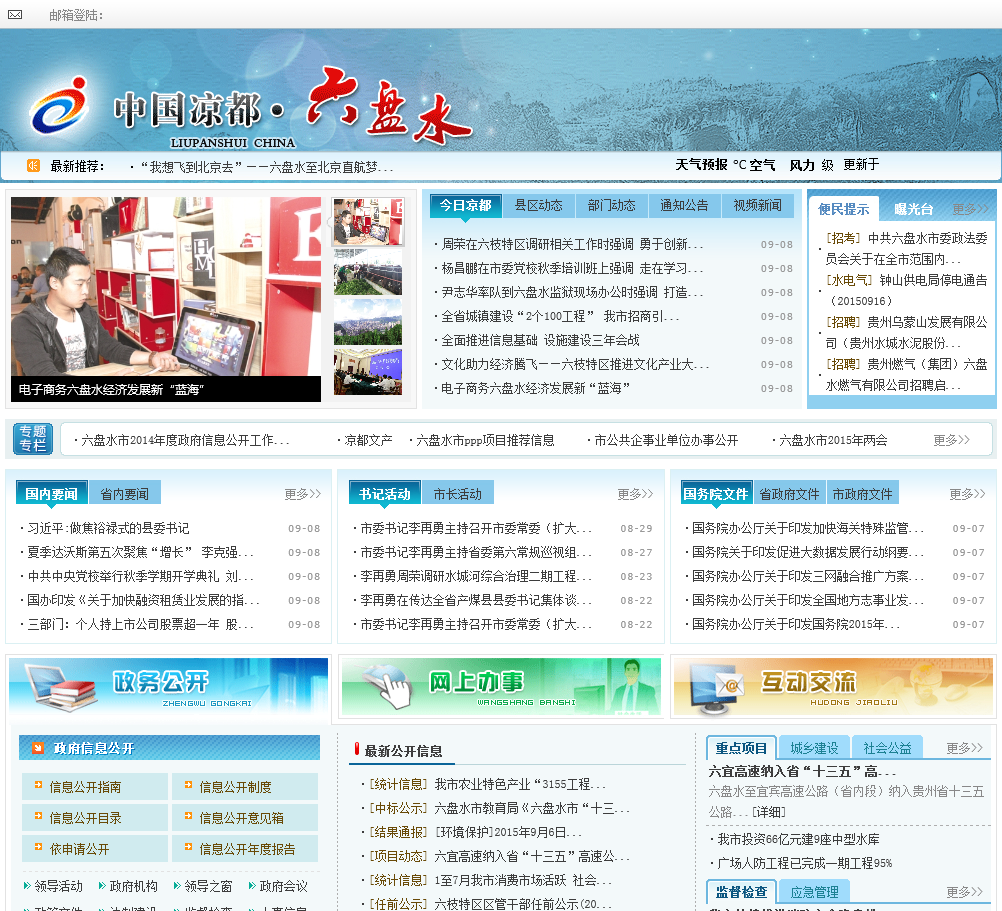Open 更多 in the 专题专栏 bar
Screen dimensions: 1002x911
pos(952,440)
